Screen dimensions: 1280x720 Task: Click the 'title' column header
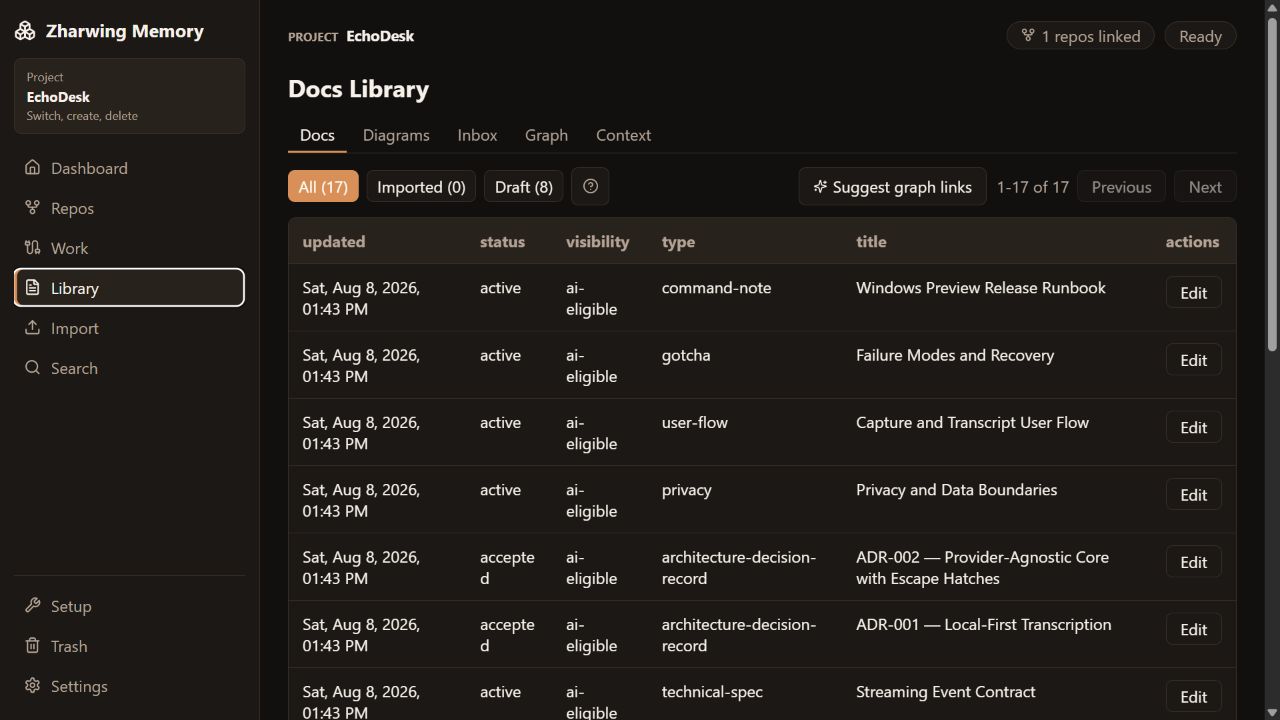point(871,242)
